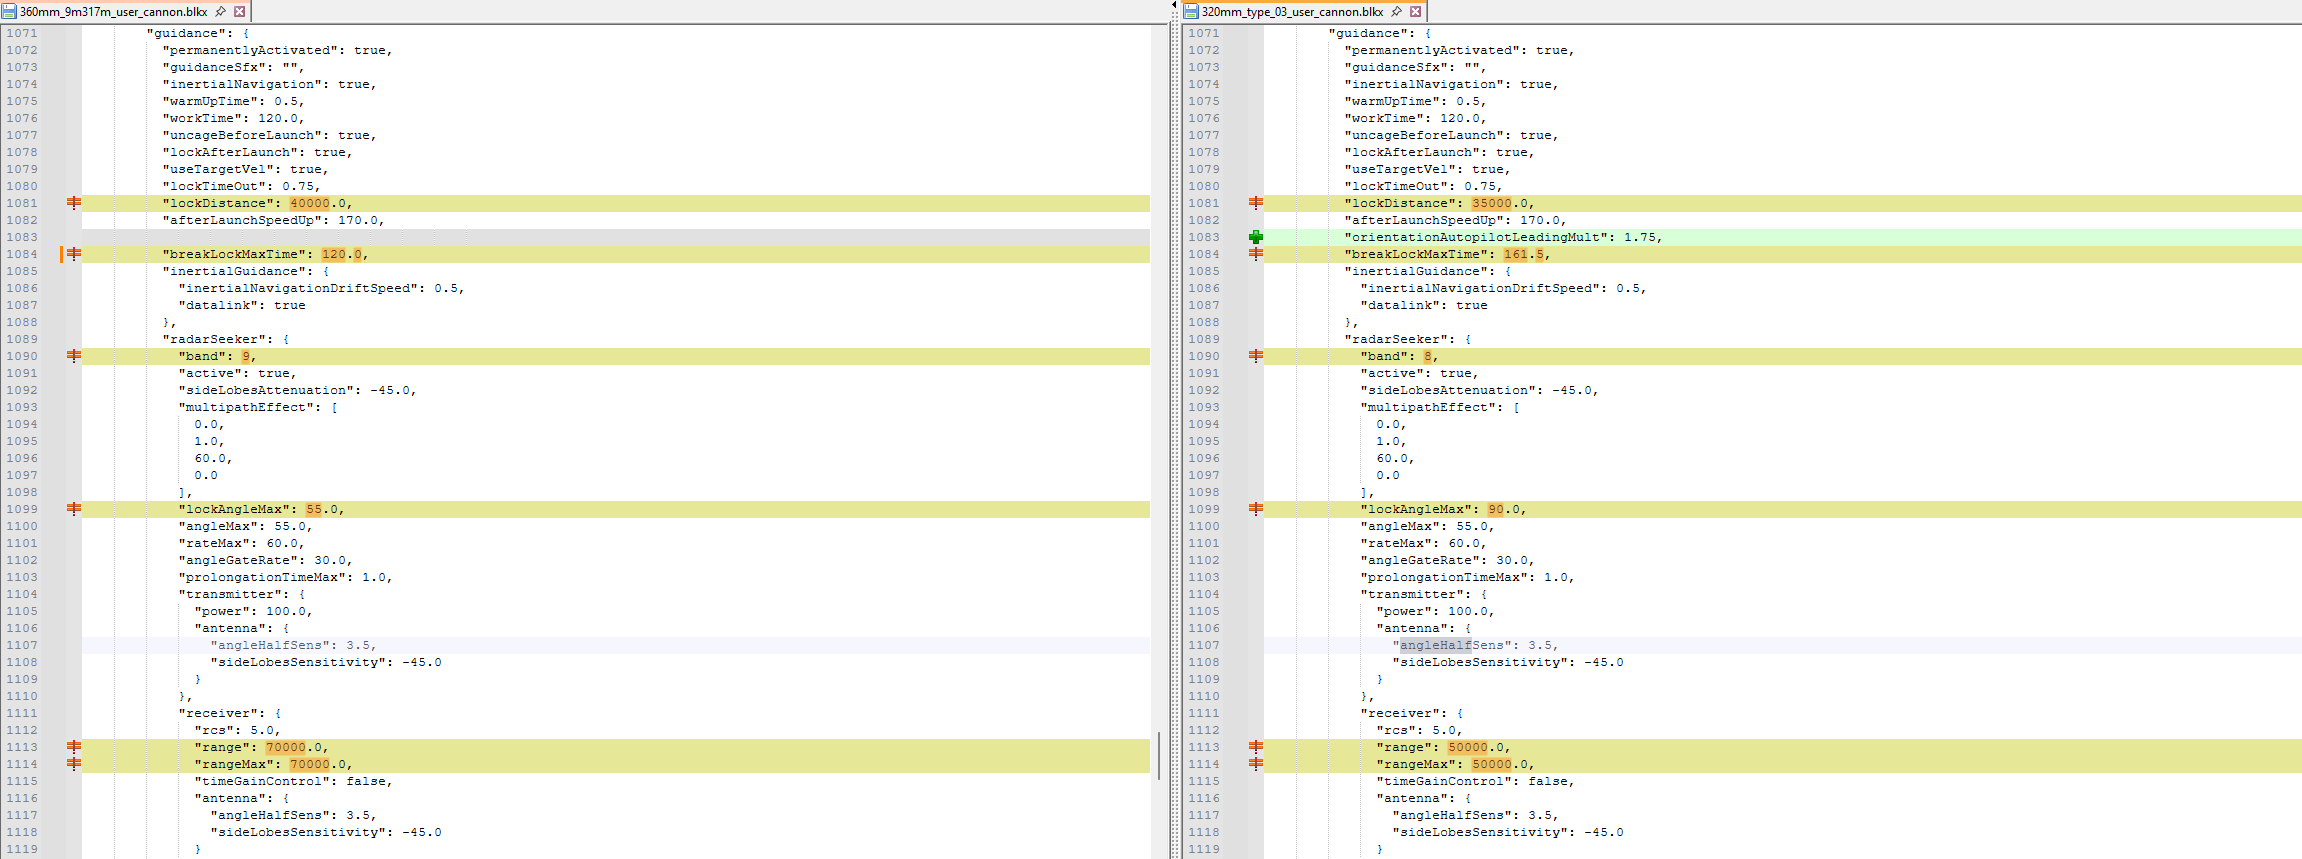Click green added-line marker at line 1083
This screenshot has width=2302, height=859.
point(1256,237)
